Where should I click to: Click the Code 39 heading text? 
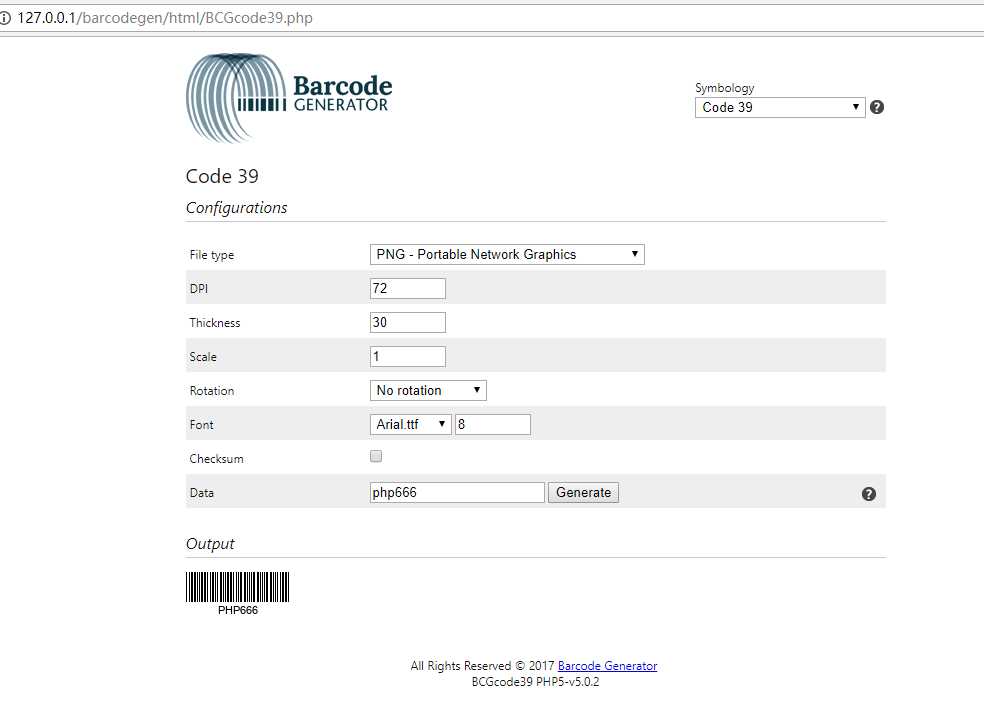[222, 176]
